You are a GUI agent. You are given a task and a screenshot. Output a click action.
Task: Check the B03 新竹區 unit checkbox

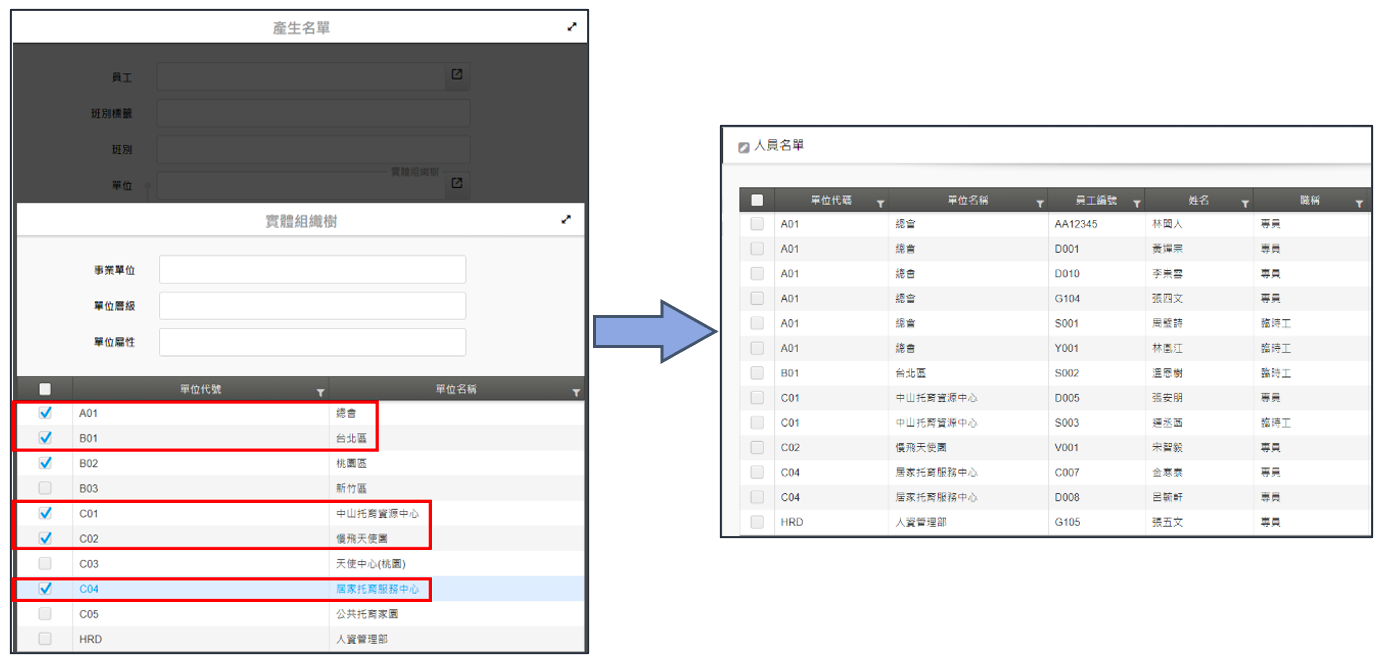(x=45, y=488)
